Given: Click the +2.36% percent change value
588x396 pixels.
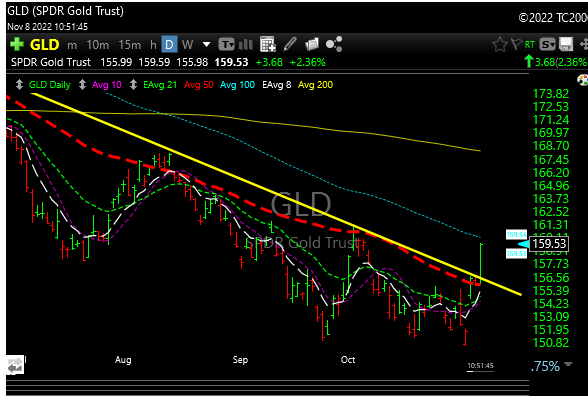Looking at the screenshot, I should [x=308, y=62].
